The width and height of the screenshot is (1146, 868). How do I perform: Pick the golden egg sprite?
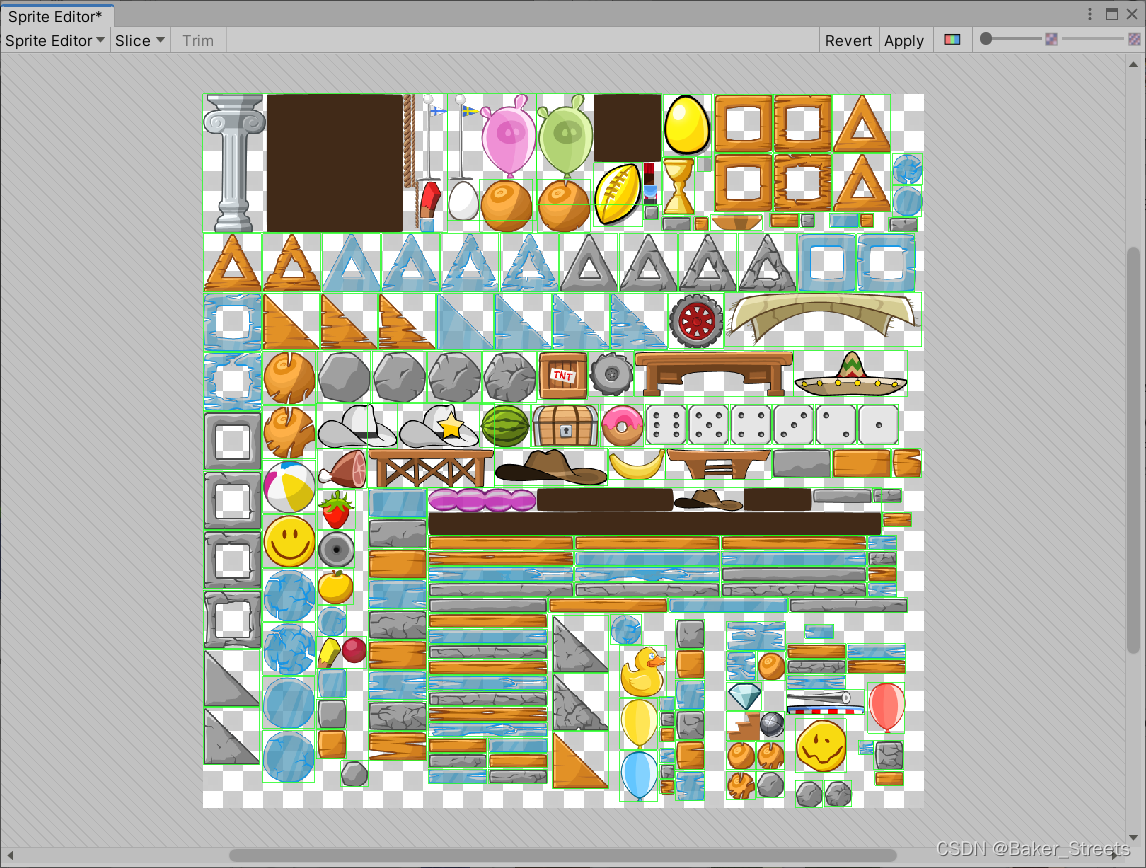click(x=687, y=124)
